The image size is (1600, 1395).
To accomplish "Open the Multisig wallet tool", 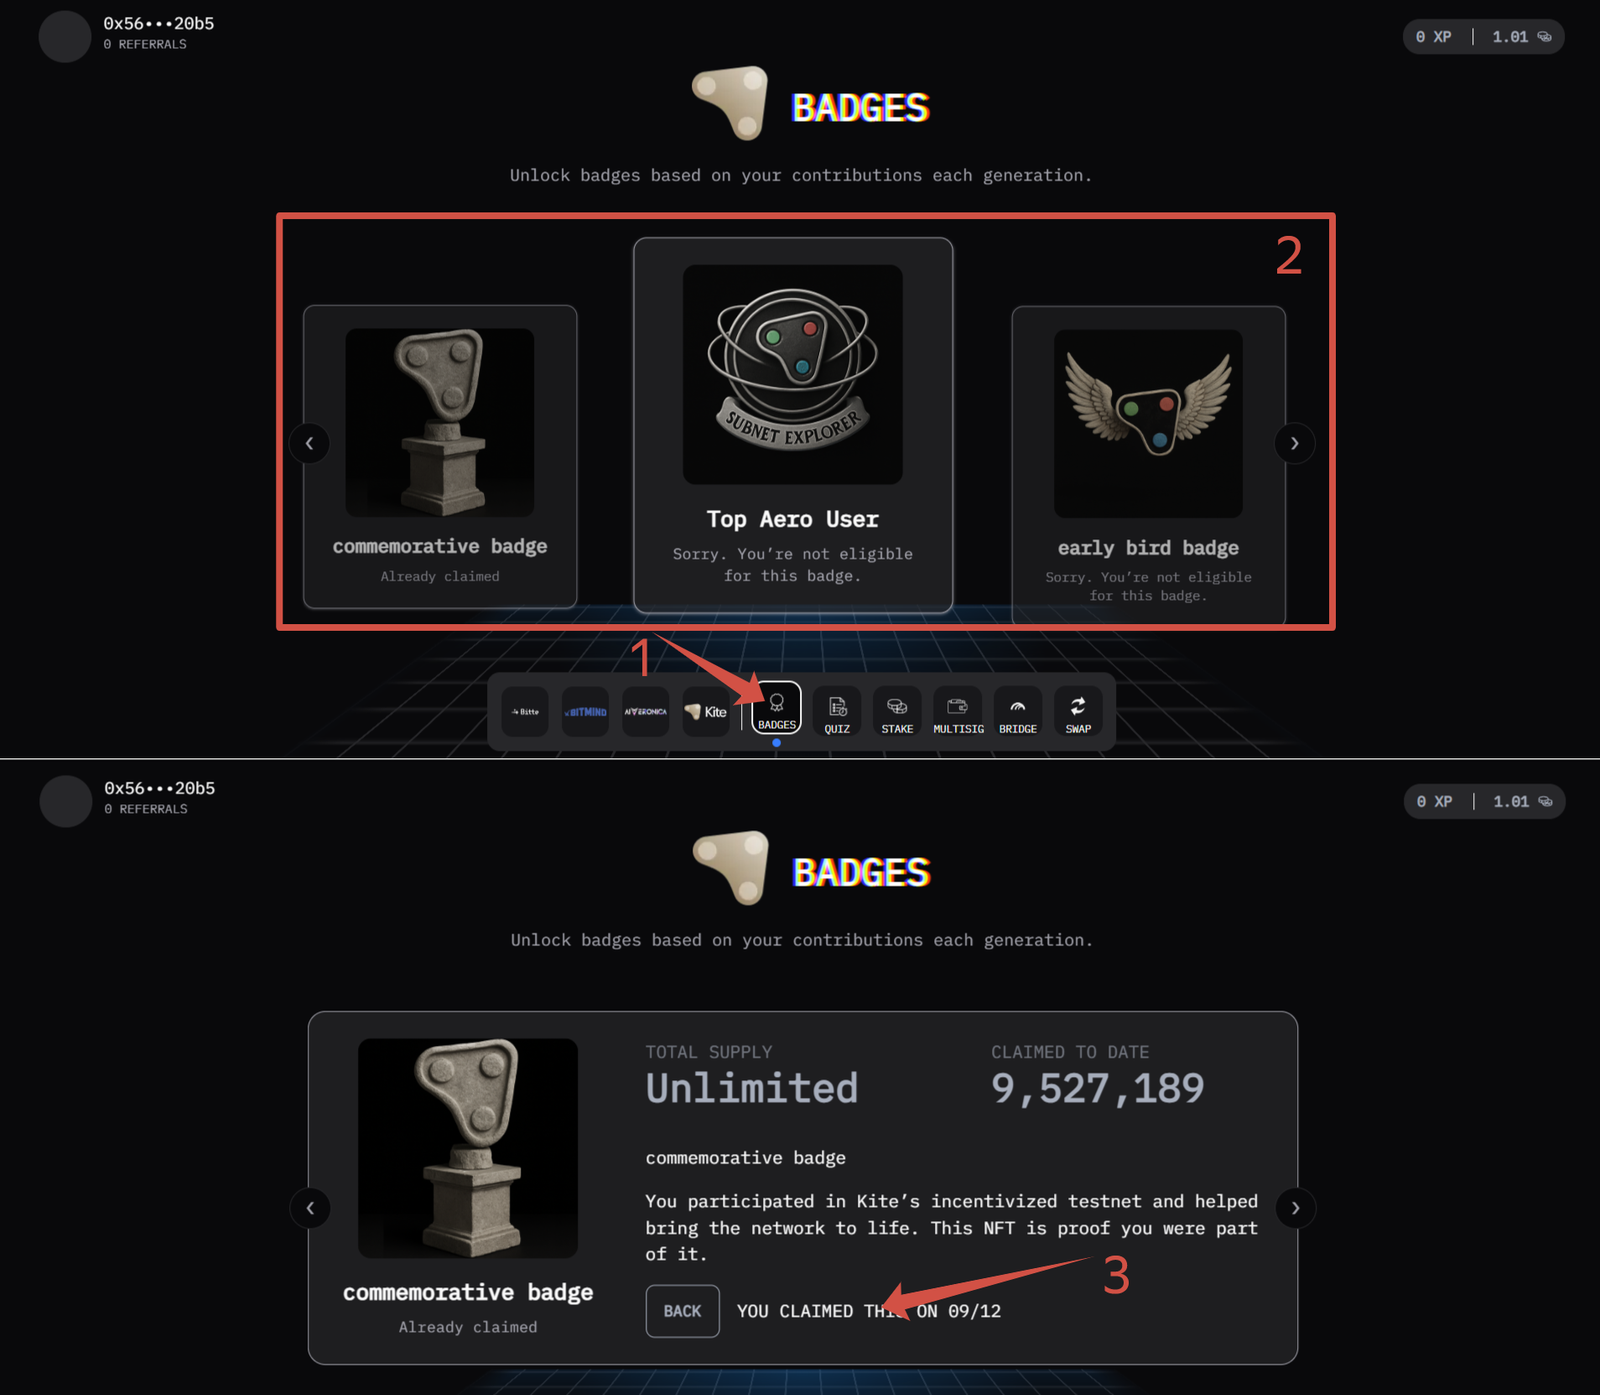I will [958, 712].
